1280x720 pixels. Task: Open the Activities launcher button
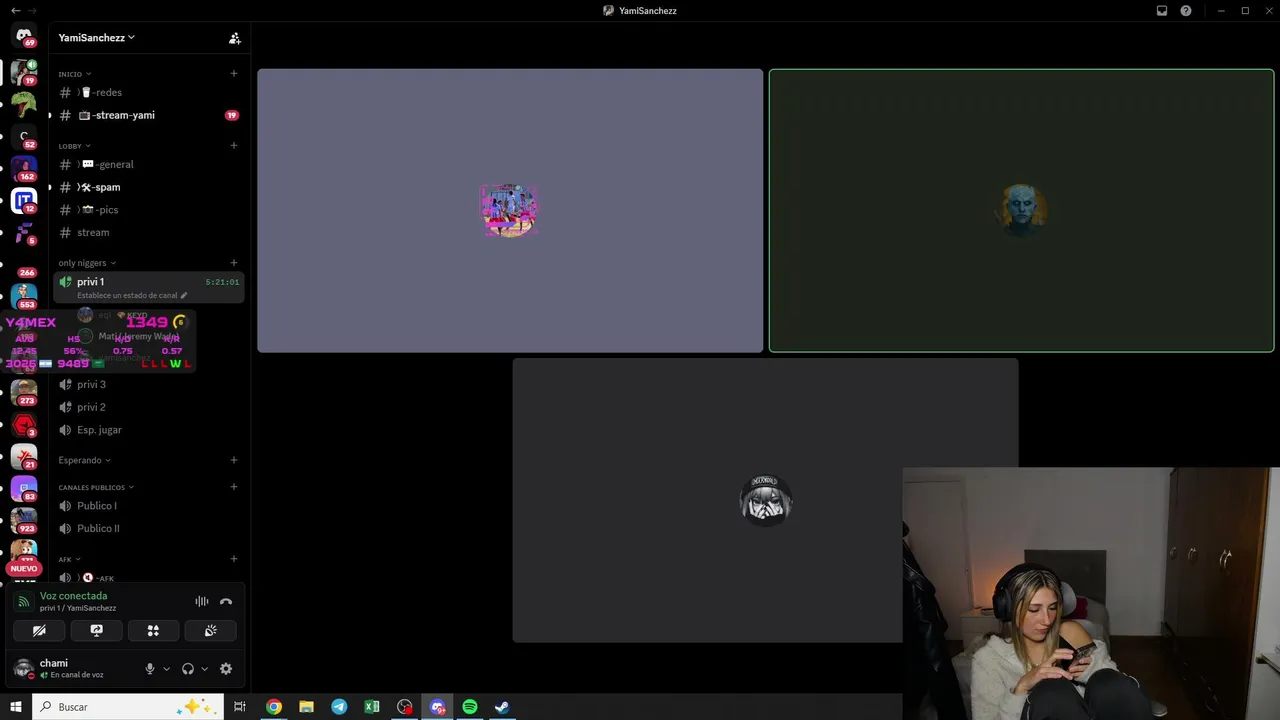(153, 631)
